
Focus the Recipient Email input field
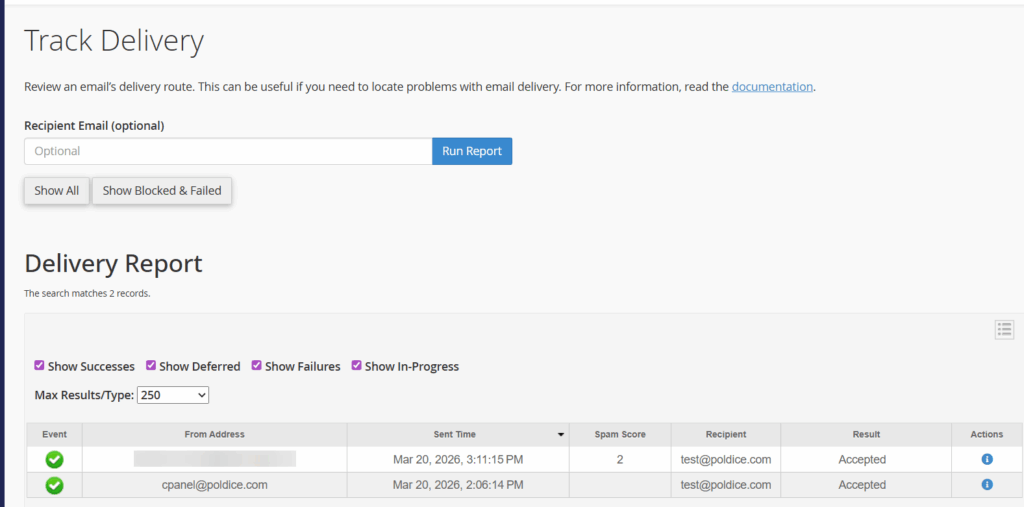[x=228, y=151]
